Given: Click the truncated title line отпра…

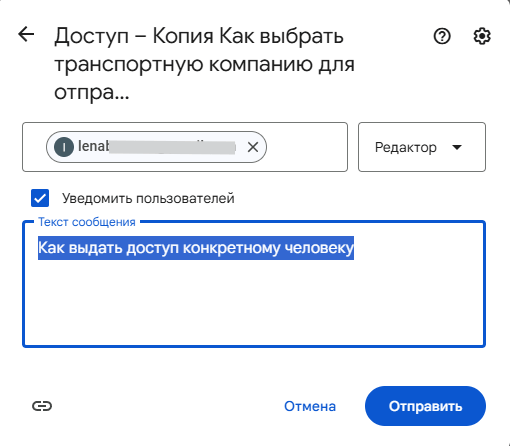Looking at the screenshot, I should [x=92, y=92].
